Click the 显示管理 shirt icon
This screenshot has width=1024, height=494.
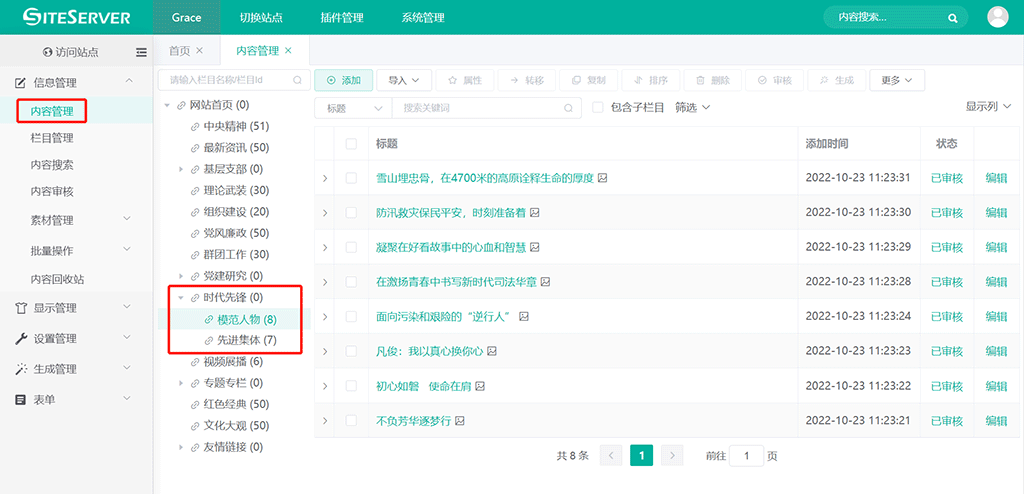(x=20, y=308)
